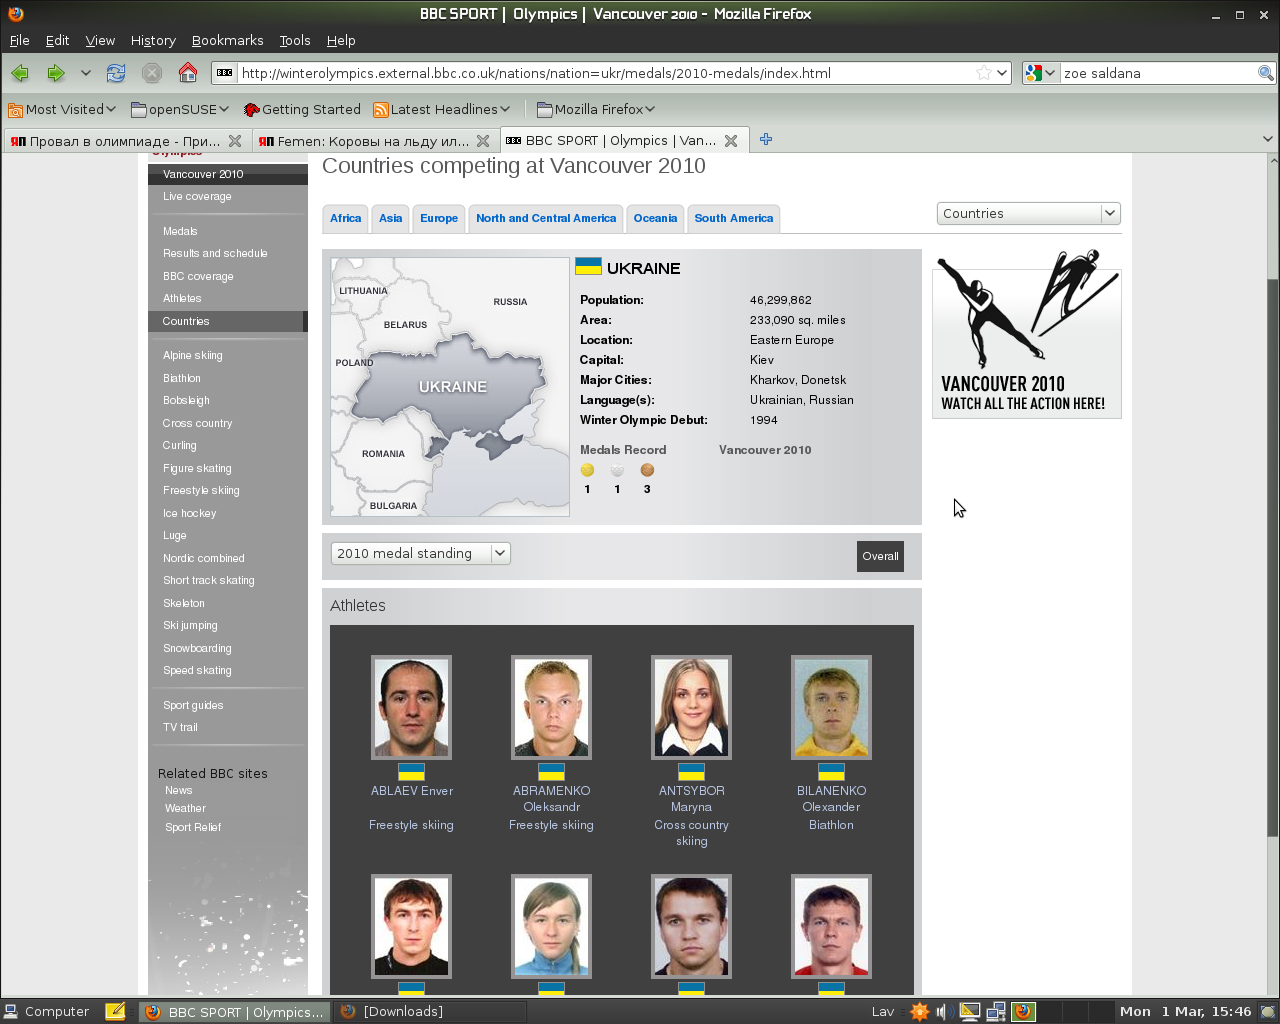1280x1024 pixels.
Task: Open a new tab with plus icon
Action: [x=766, y=140]
